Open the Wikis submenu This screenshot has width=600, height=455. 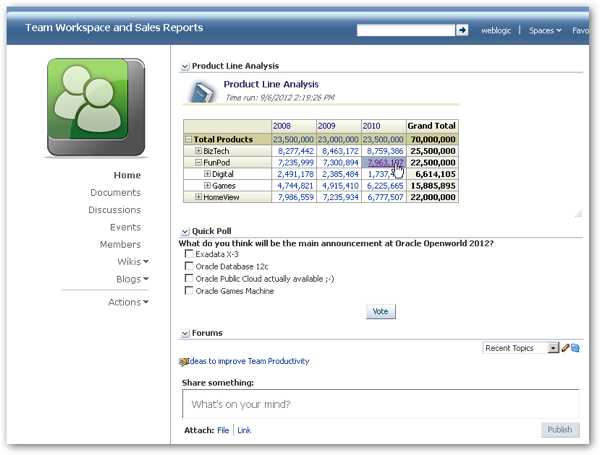[x=133, y=262]
